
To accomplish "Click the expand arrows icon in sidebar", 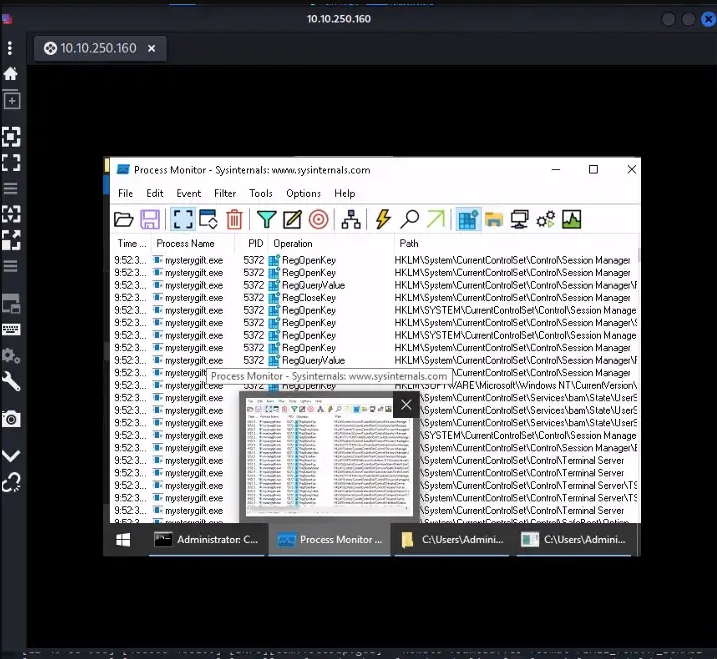I will [x=11, y=240].
